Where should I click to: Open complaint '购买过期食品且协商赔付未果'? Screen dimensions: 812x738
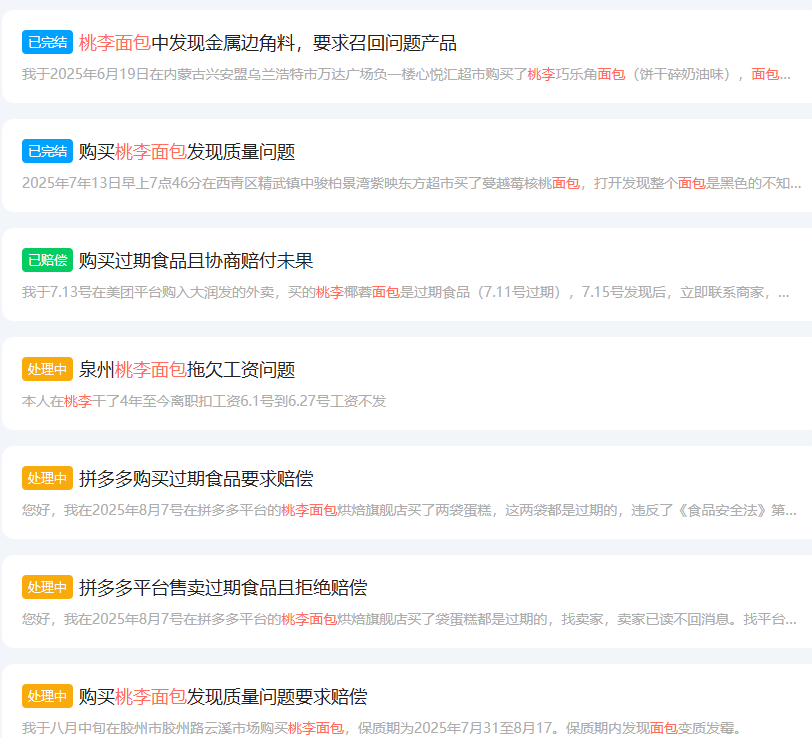tap(196, 261)
